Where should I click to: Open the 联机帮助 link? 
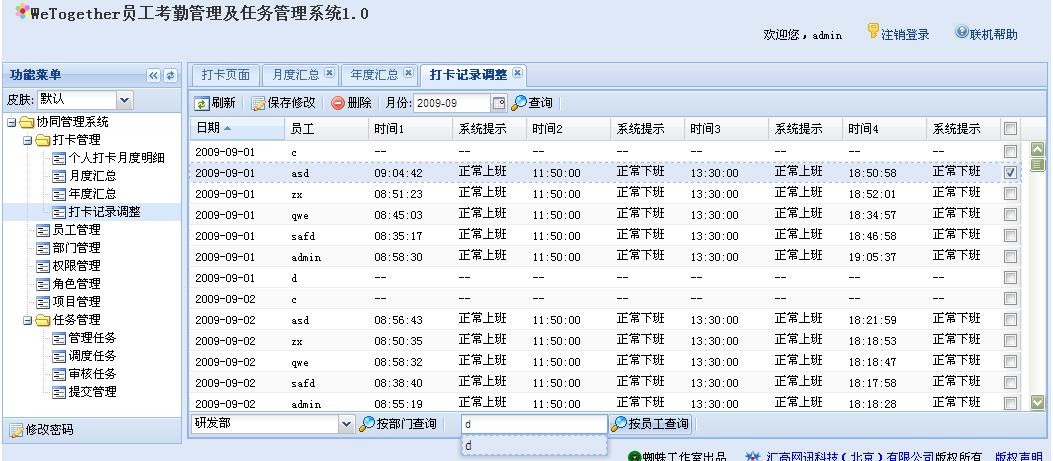pyautogui.click(x=993, y=35)
